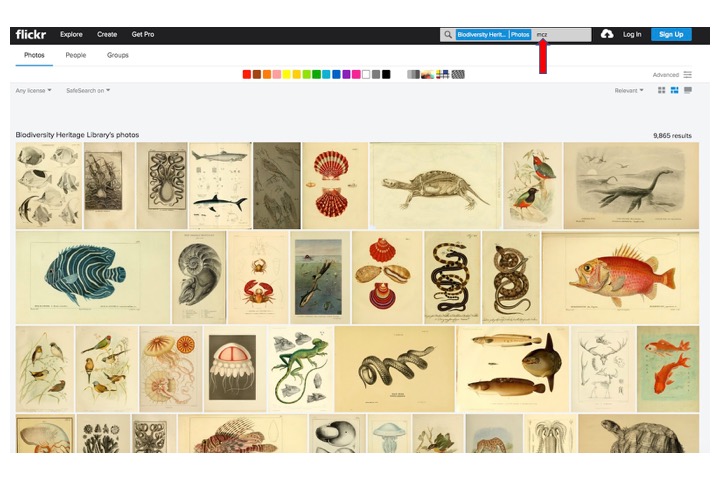
Task: Filter by black color swatch
Action: tap(386, 74)
